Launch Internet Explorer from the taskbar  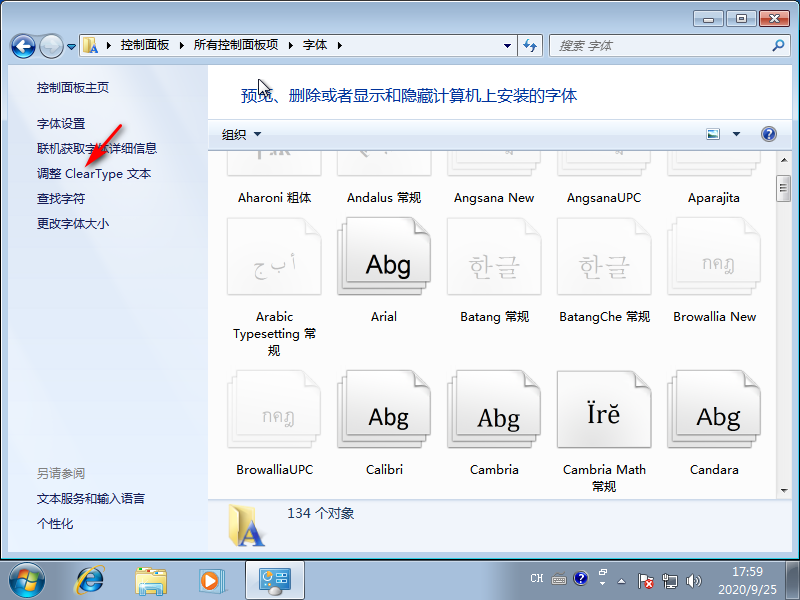[91, 579]
